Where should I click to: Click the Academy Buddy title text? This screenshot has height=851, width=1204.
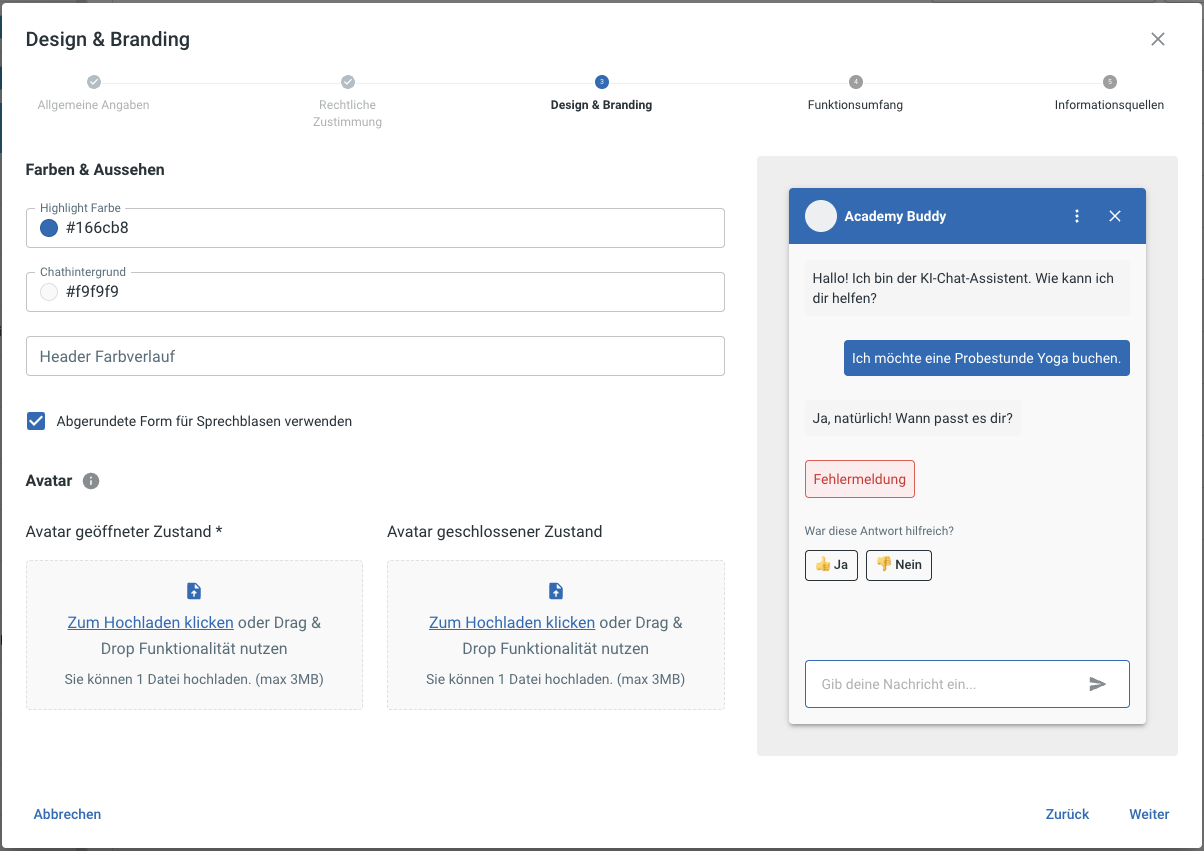click(x=895, y=216)
